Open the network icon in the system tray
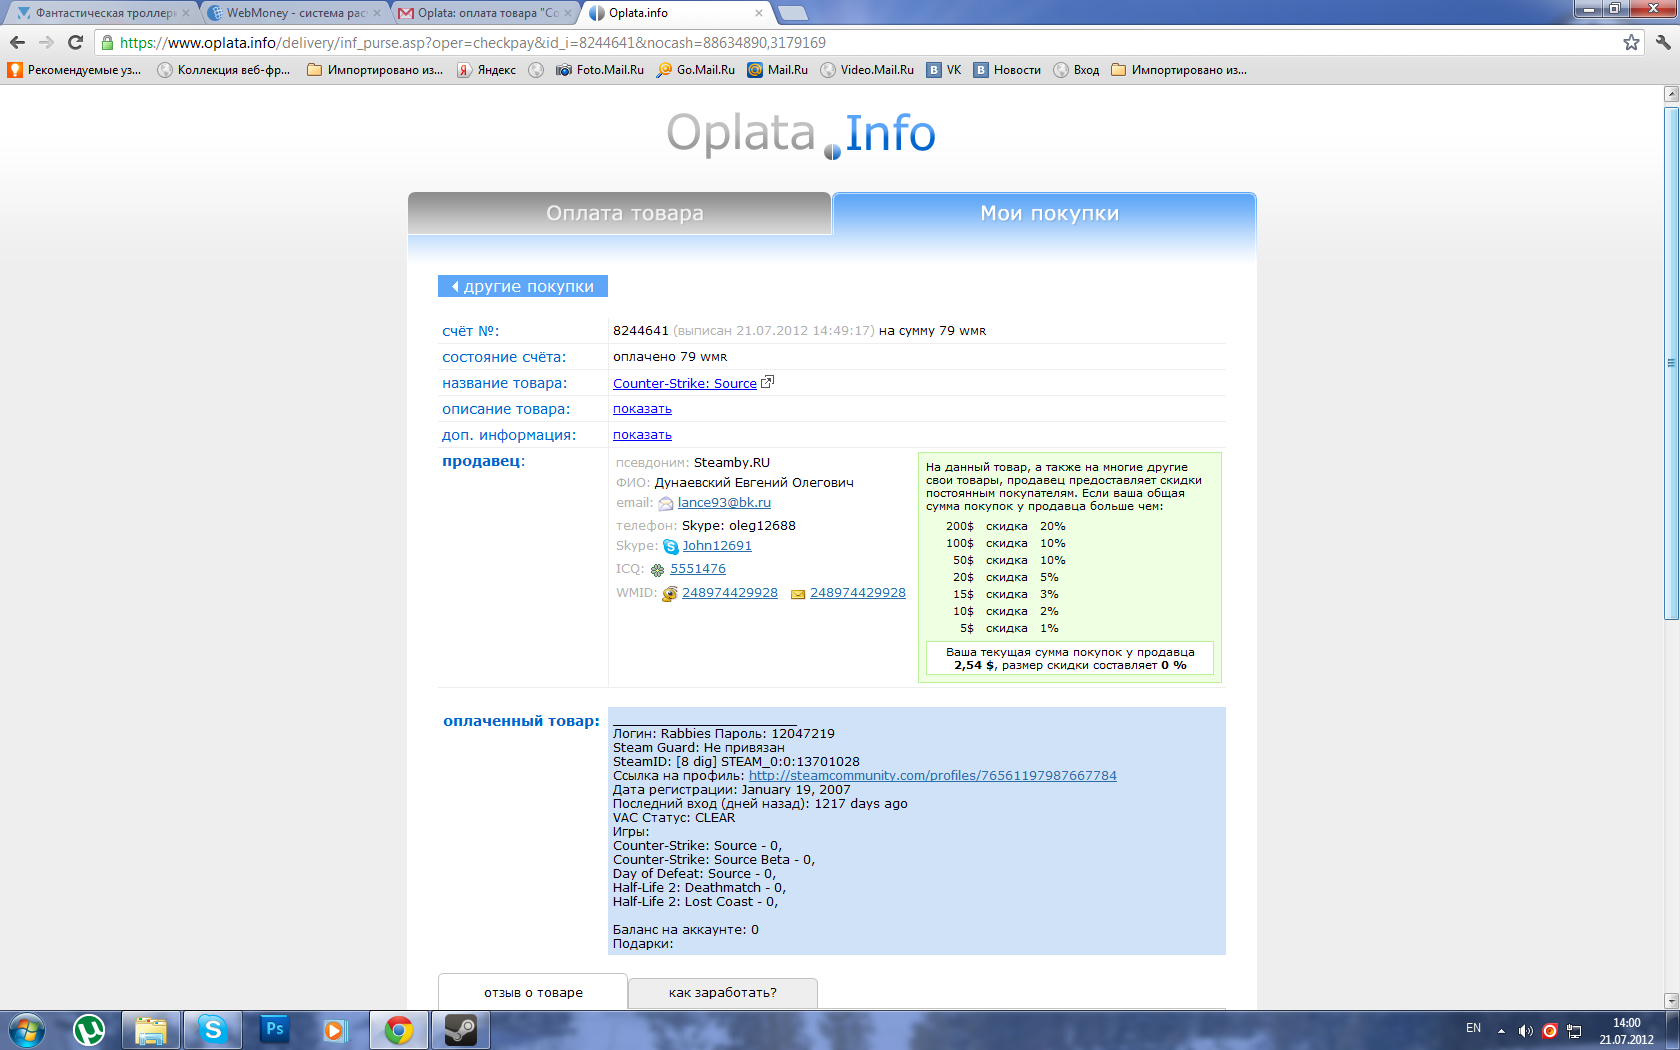Viewport: 1680px width, 1050px height. [1574, 1030]
